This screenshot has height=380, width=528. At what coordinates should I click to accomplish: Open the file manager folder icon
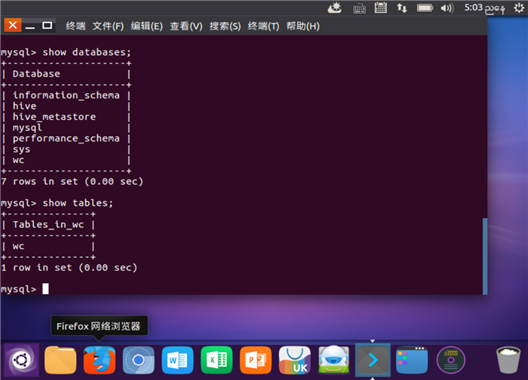point(60,360)
